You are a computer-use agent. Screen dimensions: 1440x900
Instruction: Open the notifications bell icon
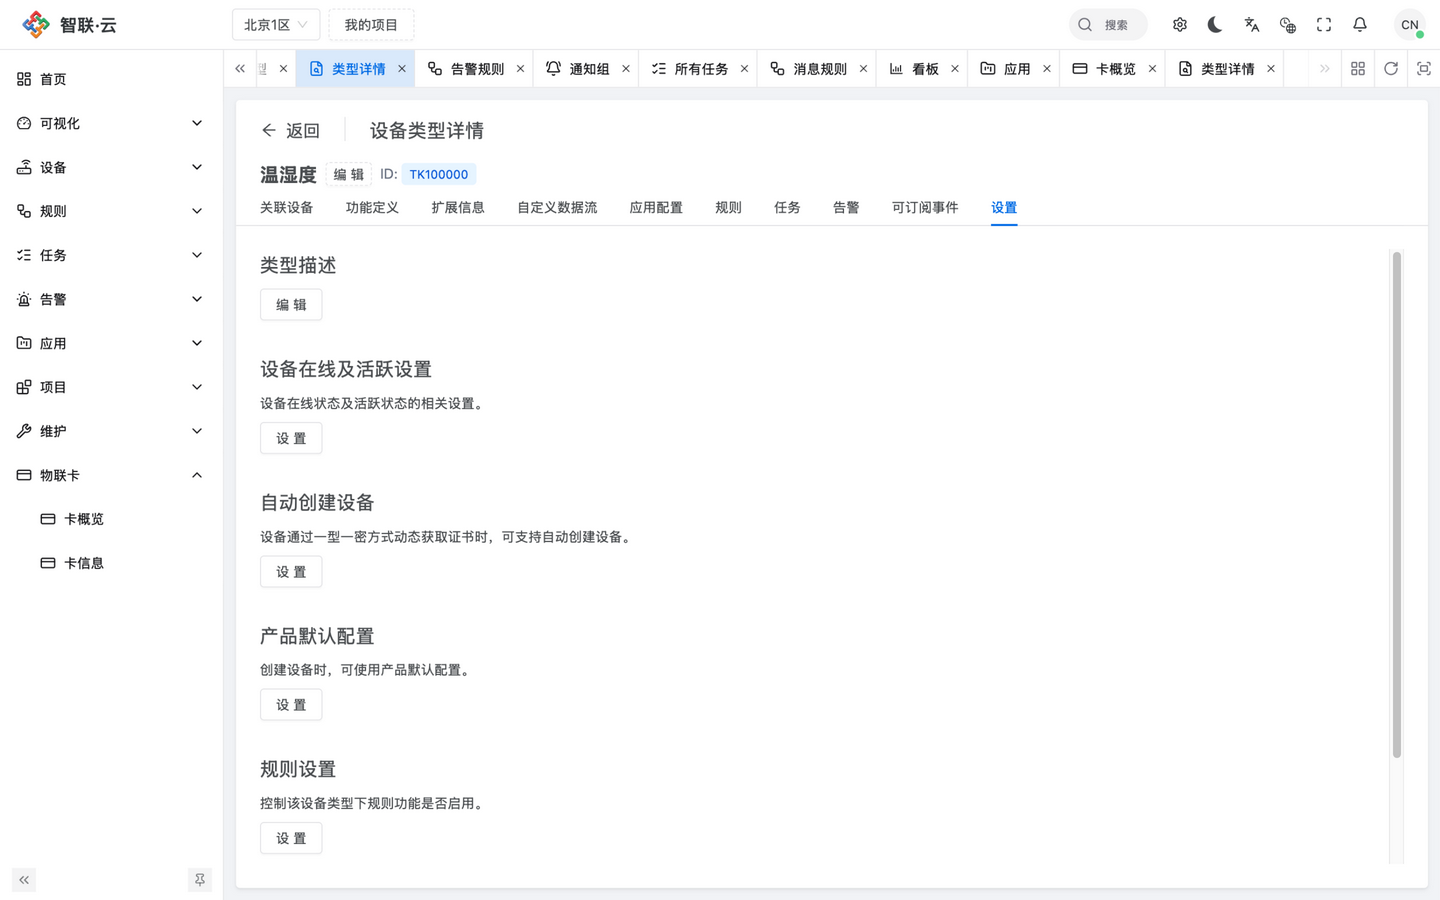pyautogui.click(x=1360, y=25)
